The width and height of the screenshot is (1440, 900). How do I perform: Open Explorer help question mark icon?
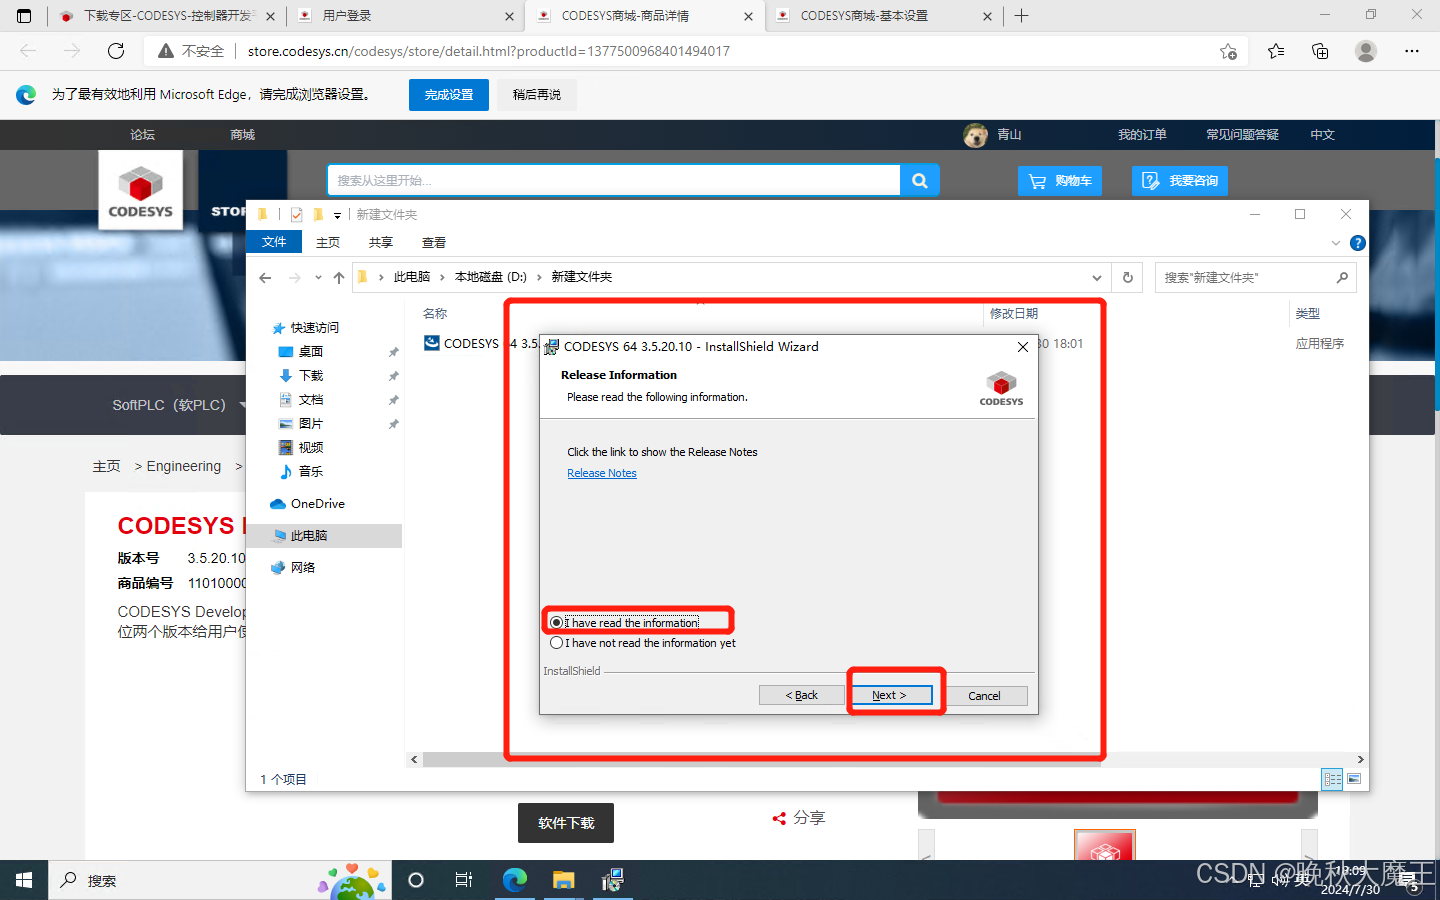[1357, 243]
